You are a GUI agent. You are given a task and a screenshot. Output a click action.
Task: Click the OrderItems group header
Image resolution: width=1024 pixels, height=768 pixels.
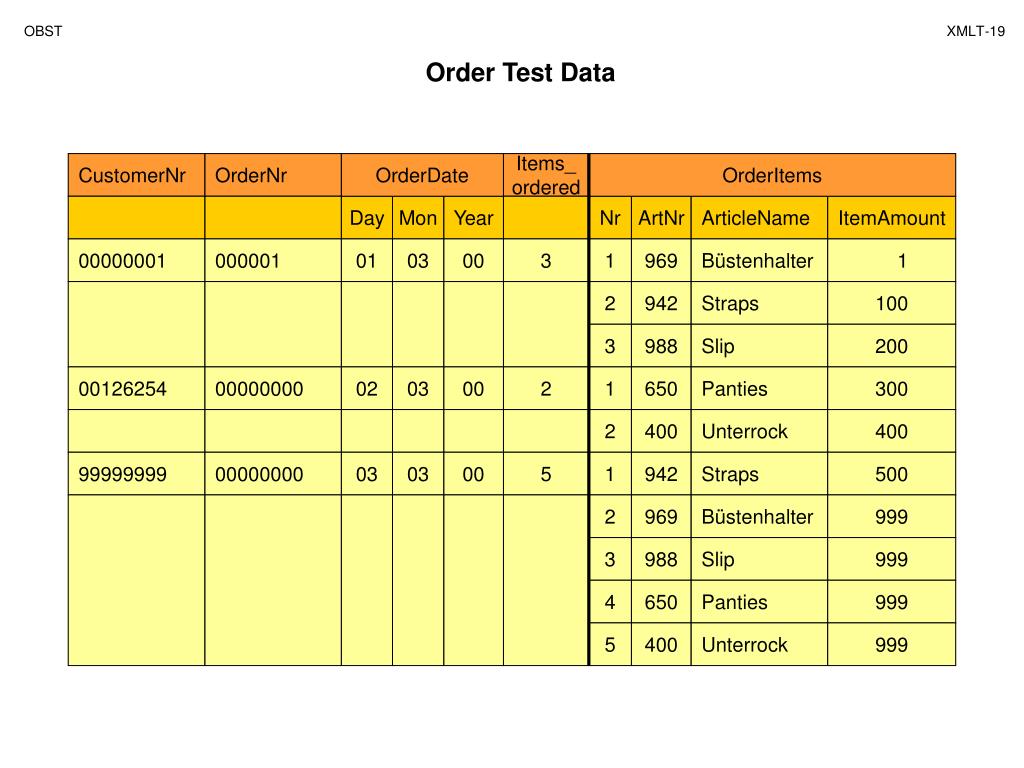pos(772,175)
